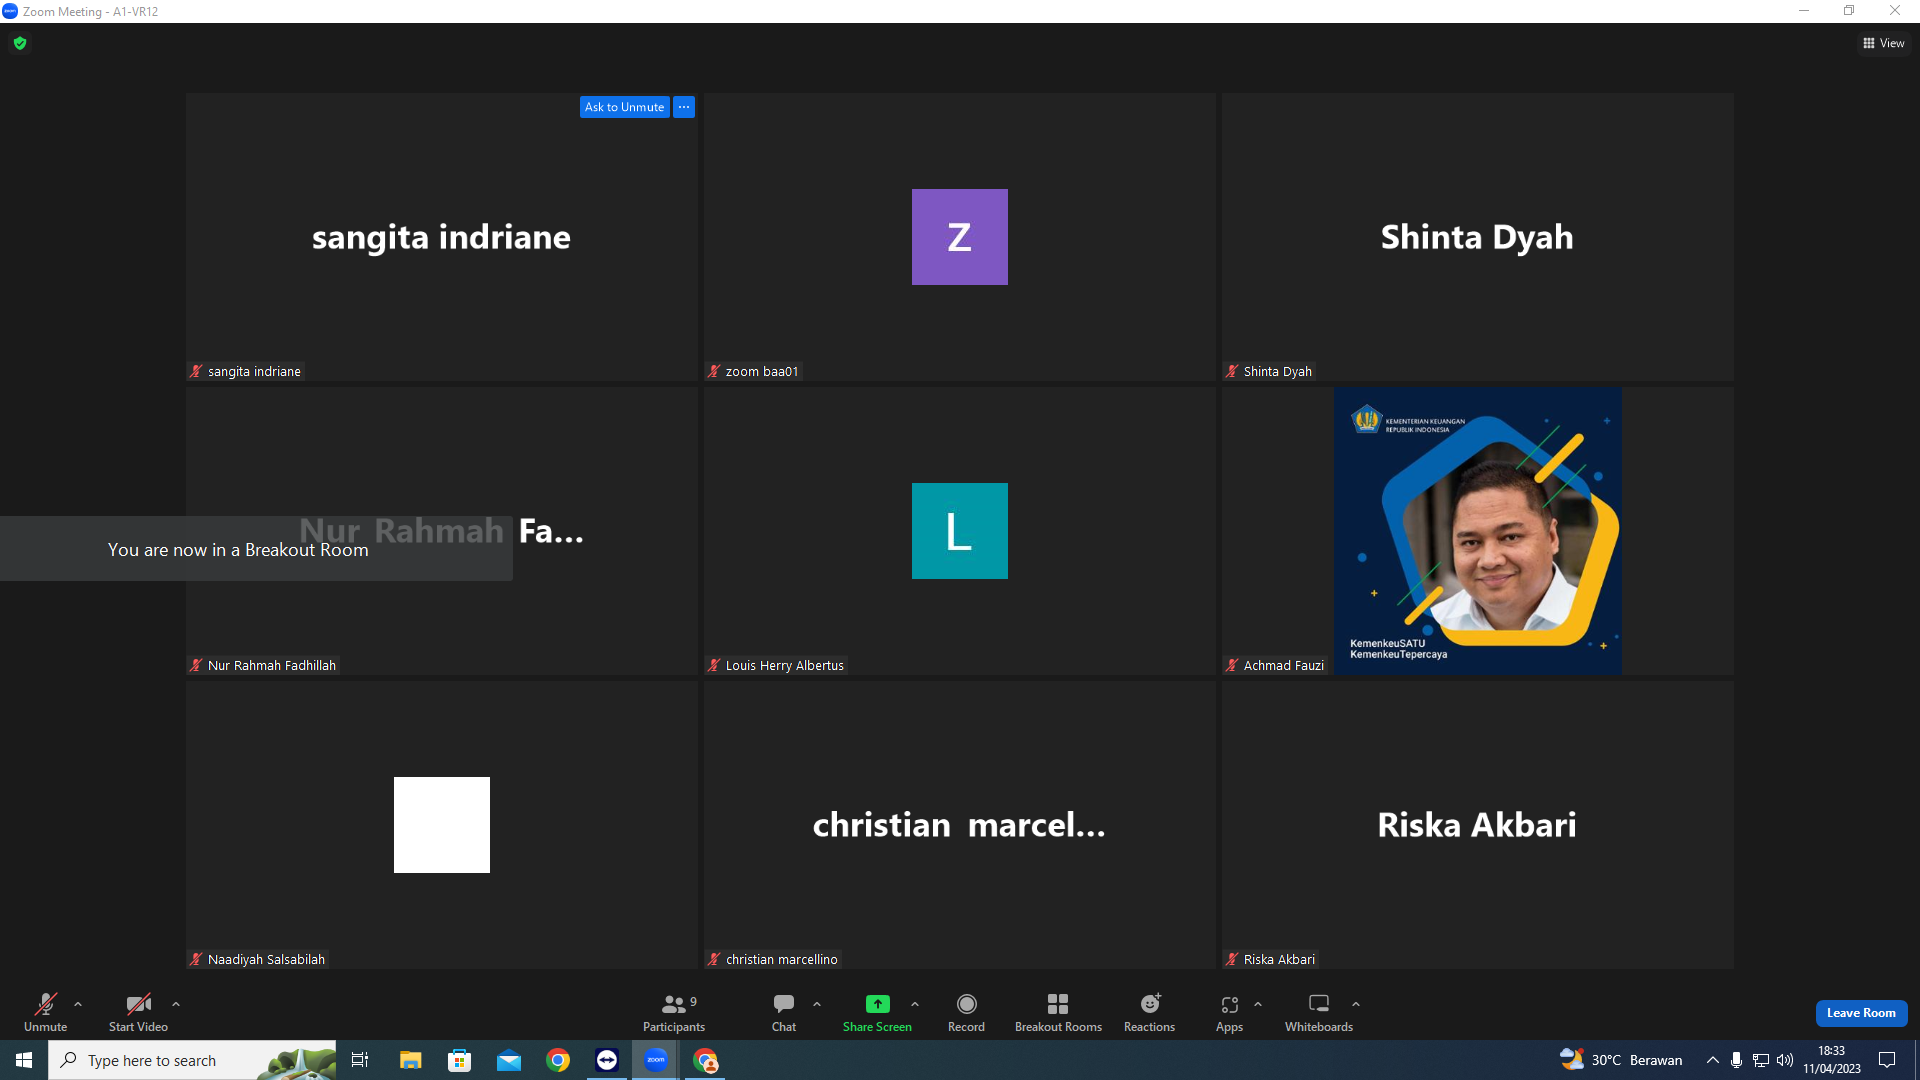Switch to the Zoom taskbar icon

pos(656,1060)
